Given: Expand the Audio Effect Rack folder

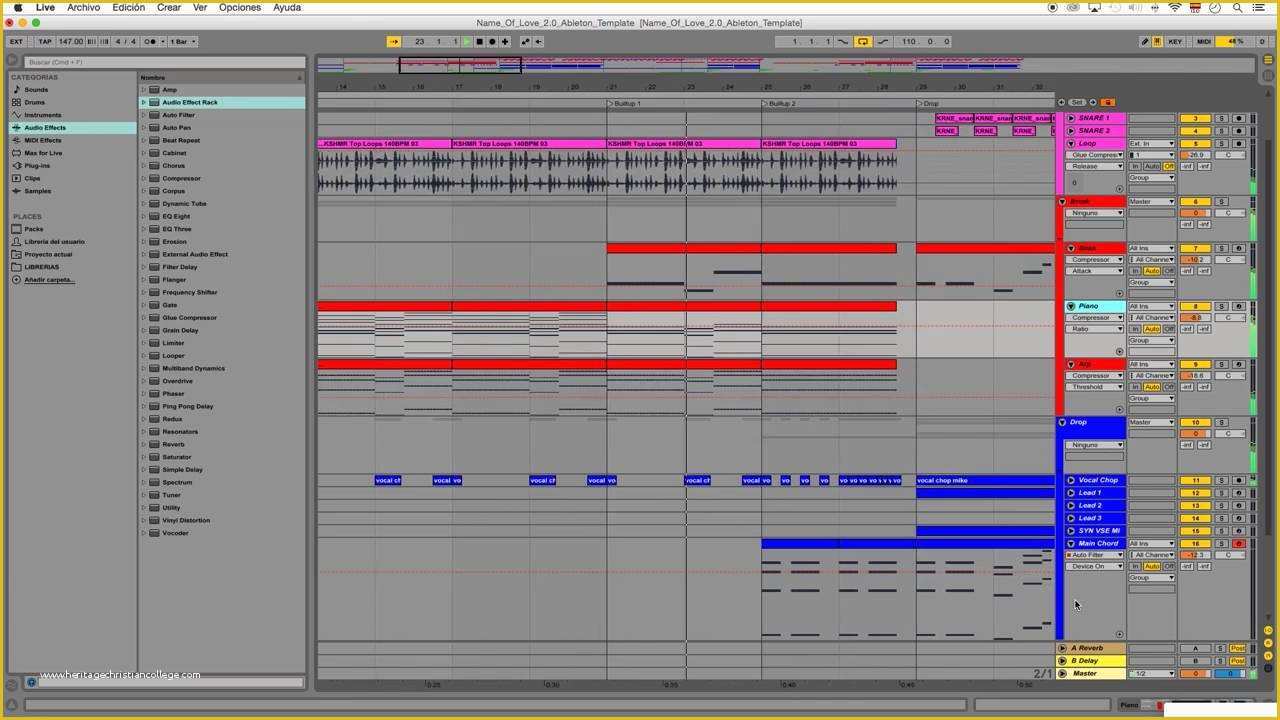Looking at the screenshot, I should tap(143, 102).
